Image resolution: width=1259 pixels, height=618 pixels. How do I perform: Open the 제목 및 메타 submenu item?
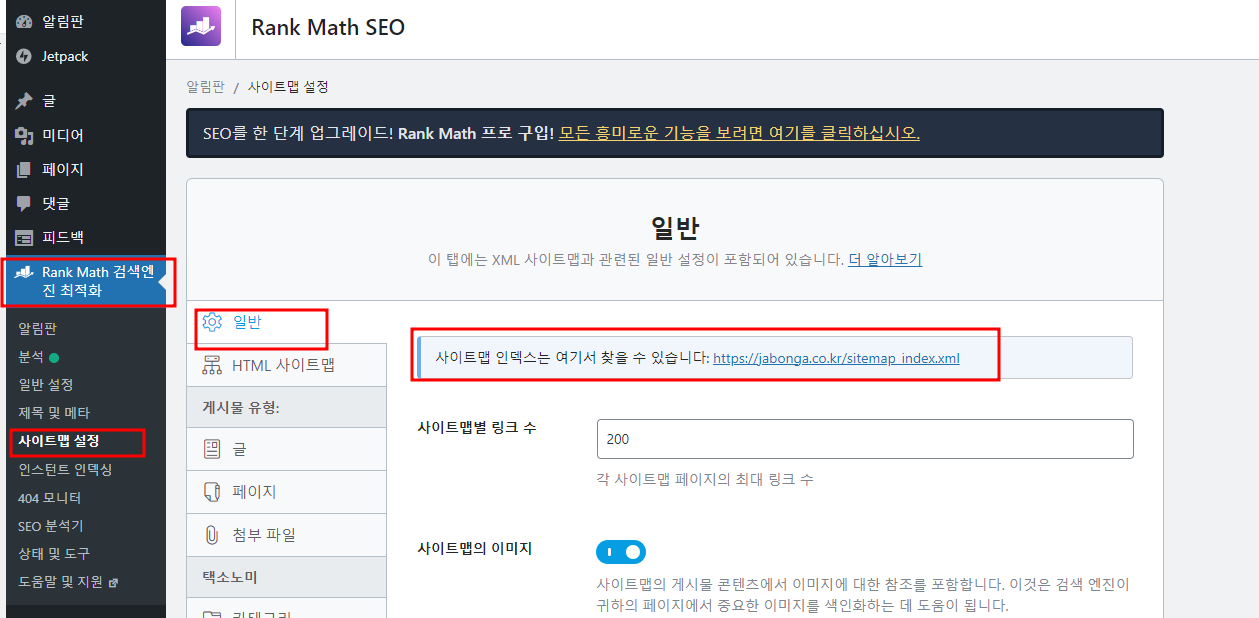[x=54, y=413]
